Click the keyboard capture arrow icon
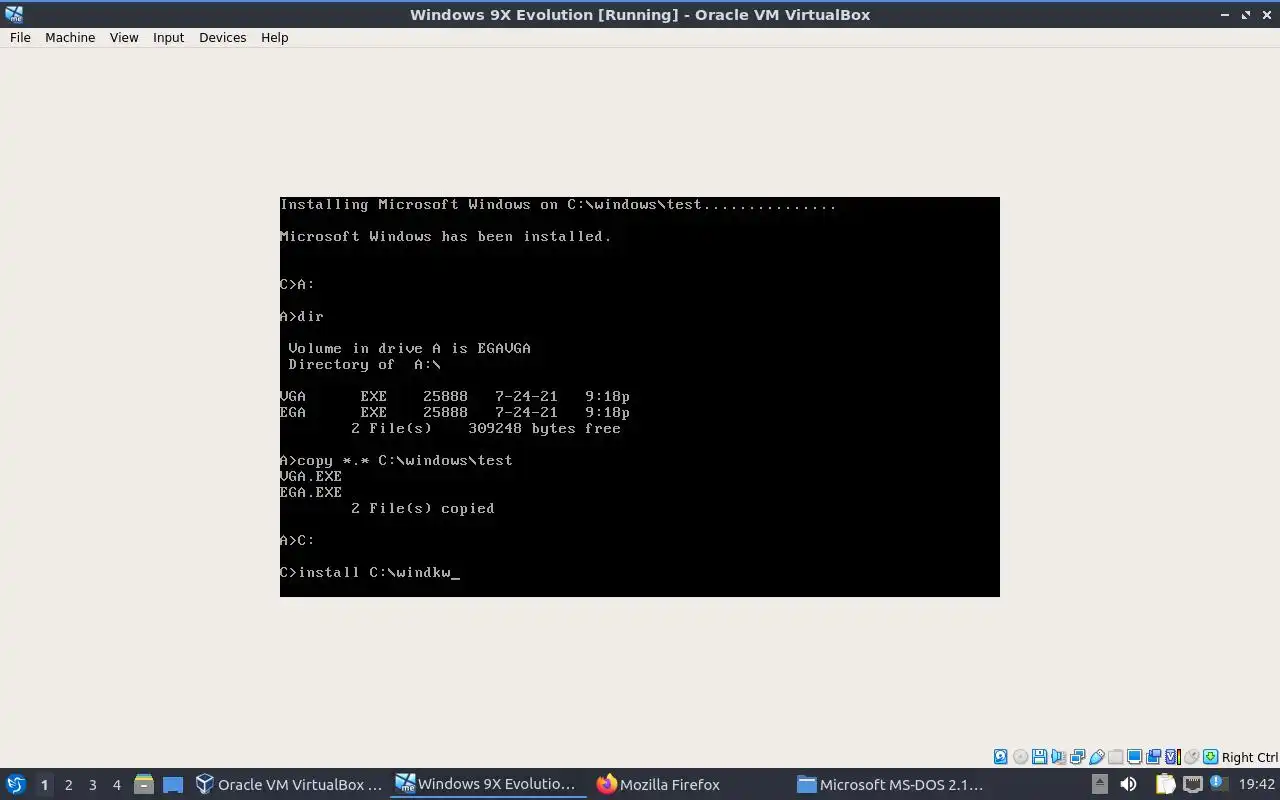This screenshot has height=800, width=1280. tap(1210, 757)
